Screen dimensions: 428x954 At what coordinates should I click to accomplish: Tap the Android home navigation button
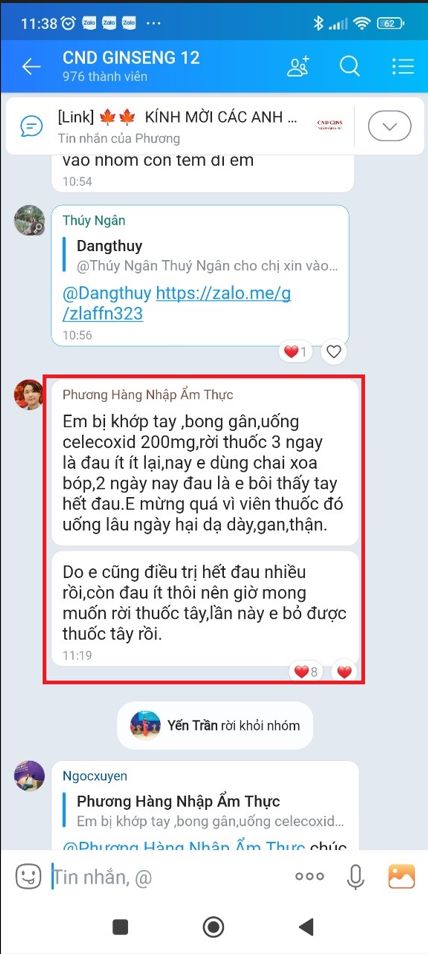[x=214, y=927]
